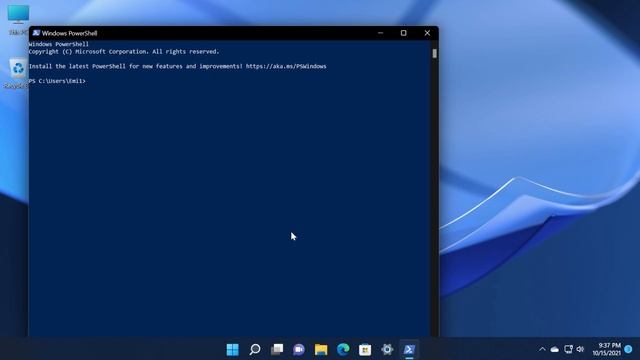Image resolution: width=640 pixels, height=360 pixels.
Task: Open OneDrive cloud tray icon
Action: pos(554,349)
